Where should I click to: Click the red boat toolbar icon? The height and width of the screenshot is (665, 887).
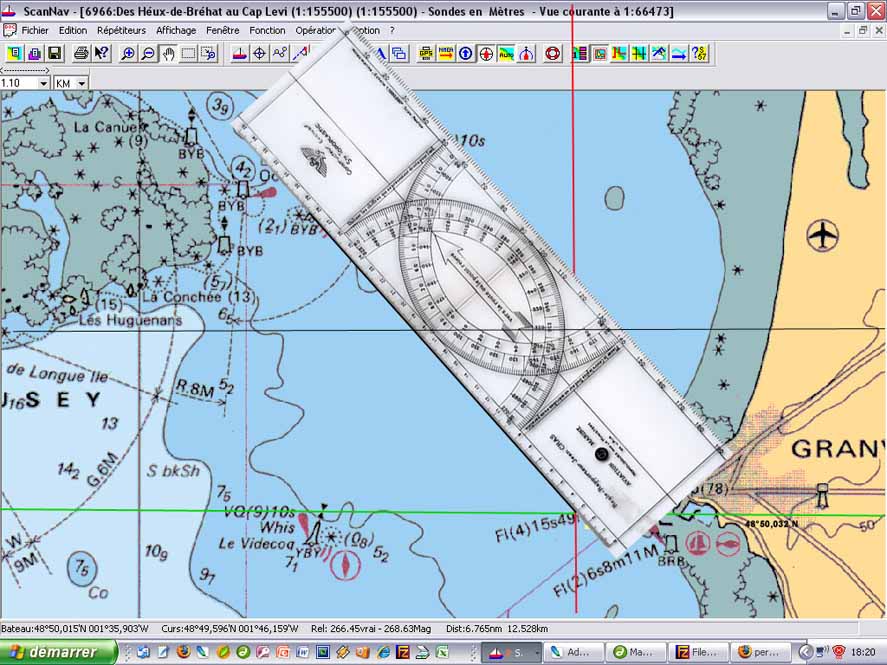point(240,53)
